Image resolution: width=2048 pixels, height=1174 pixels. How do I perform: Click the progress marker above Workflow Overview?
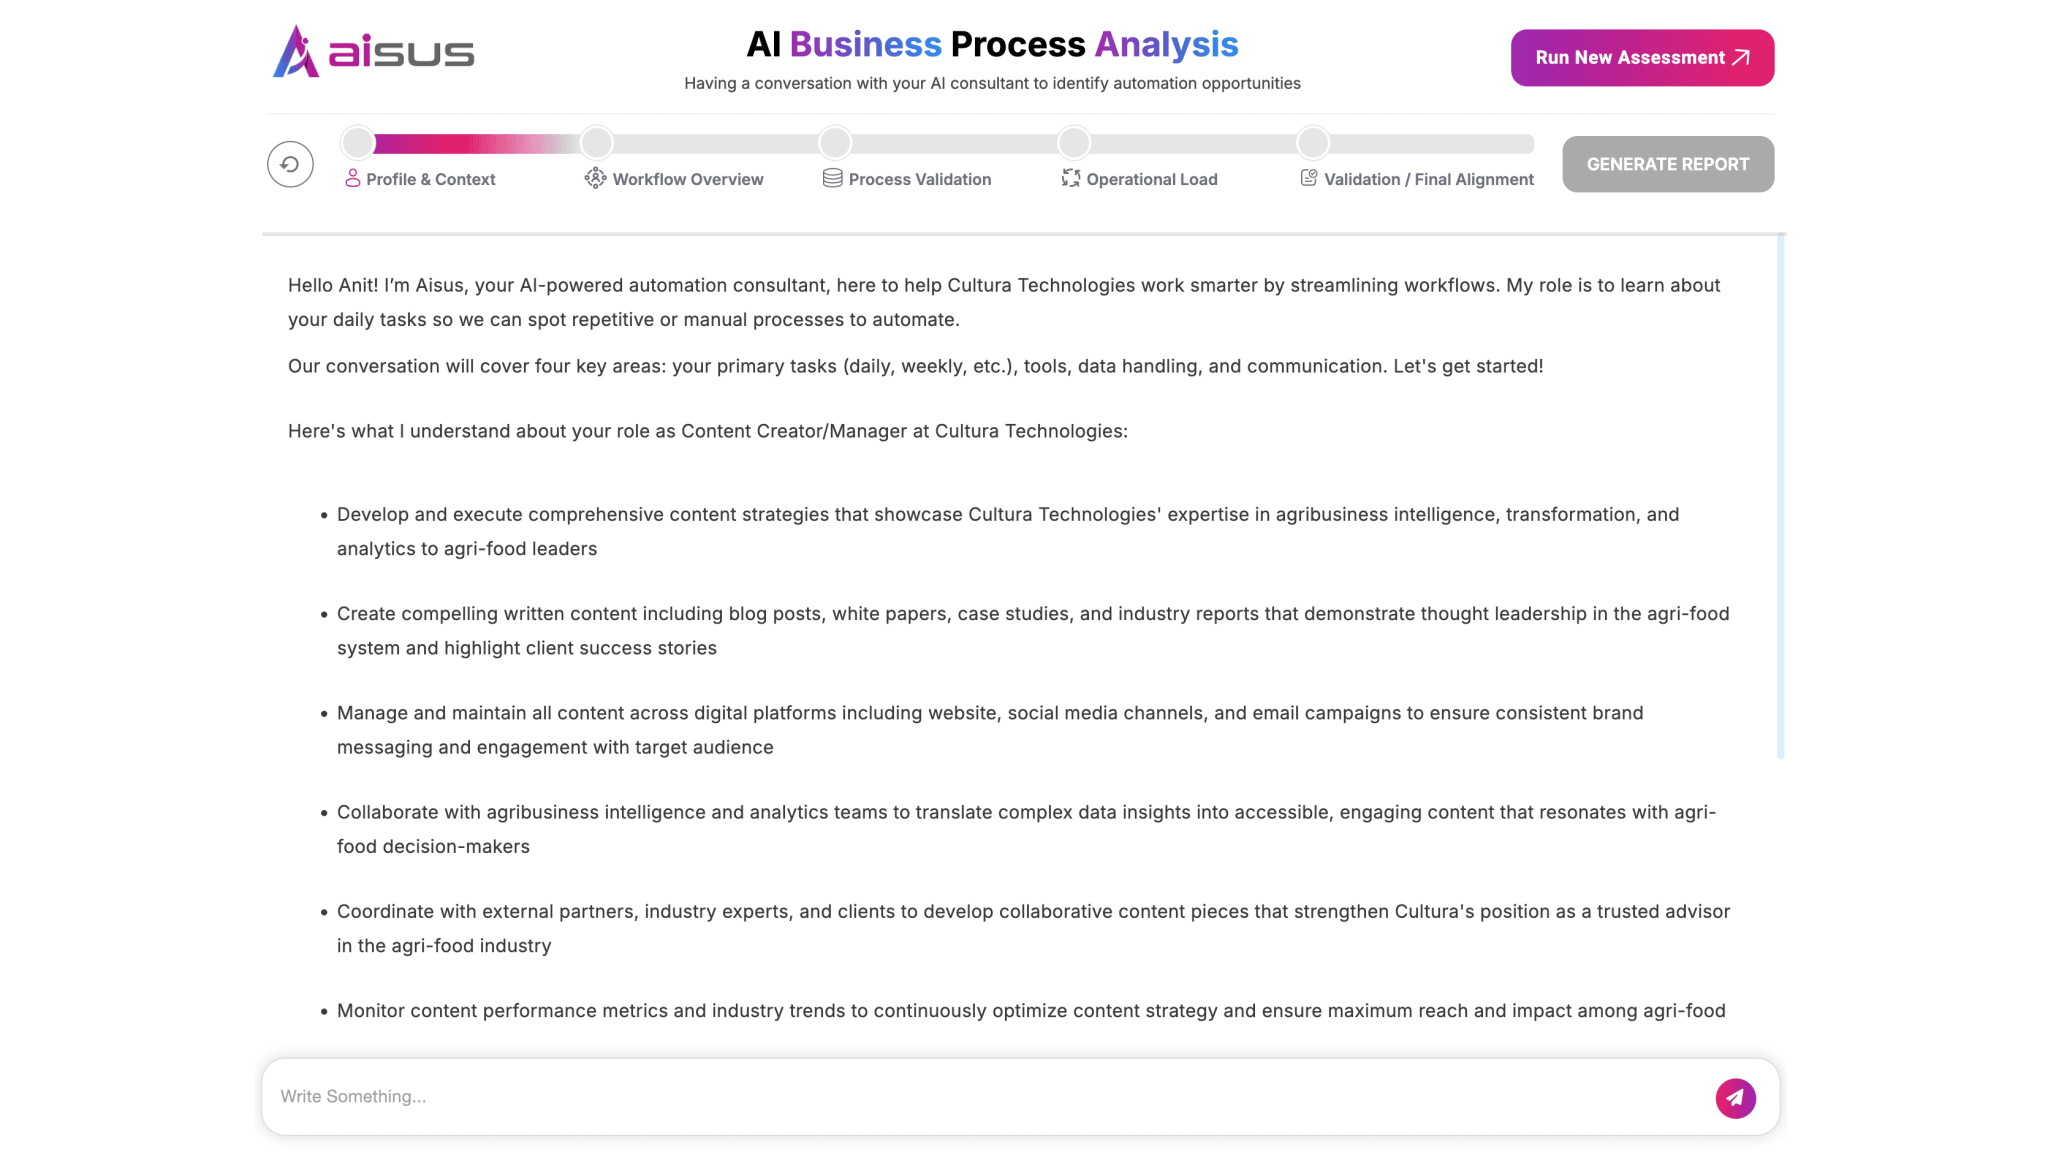[x=597, y=143]
